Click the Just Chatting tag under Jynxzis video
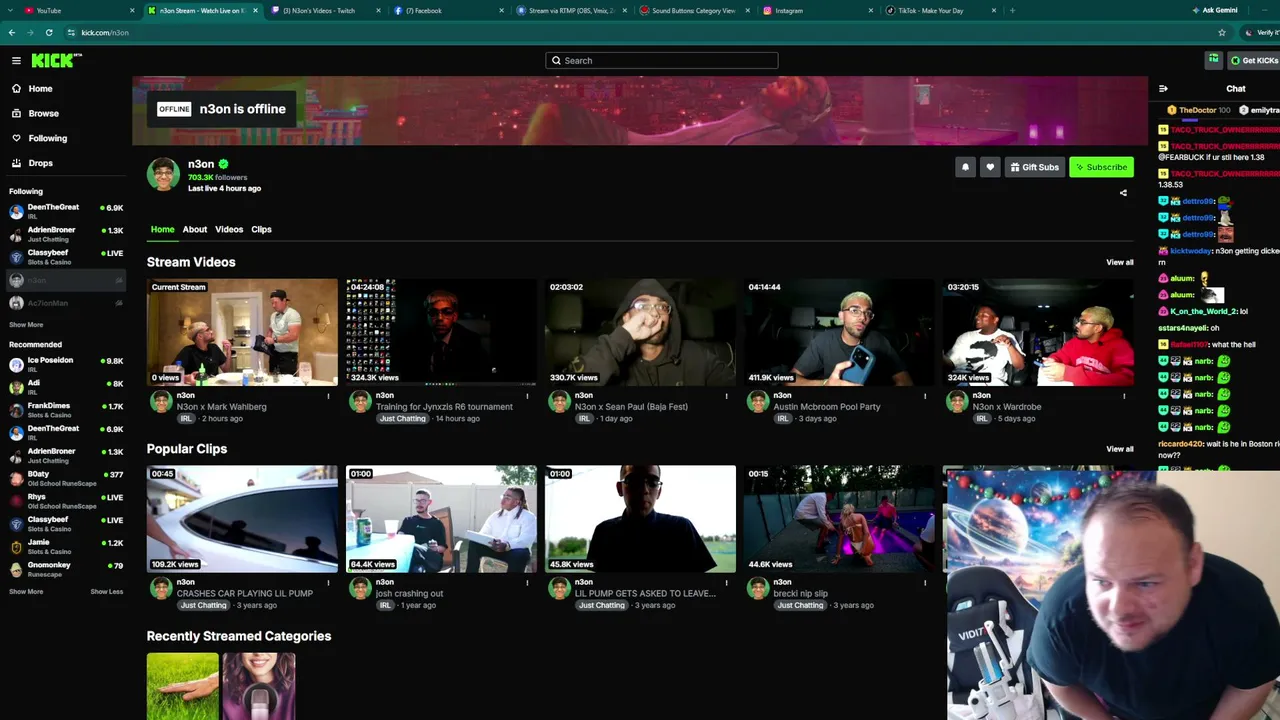 tap(402, 419)
